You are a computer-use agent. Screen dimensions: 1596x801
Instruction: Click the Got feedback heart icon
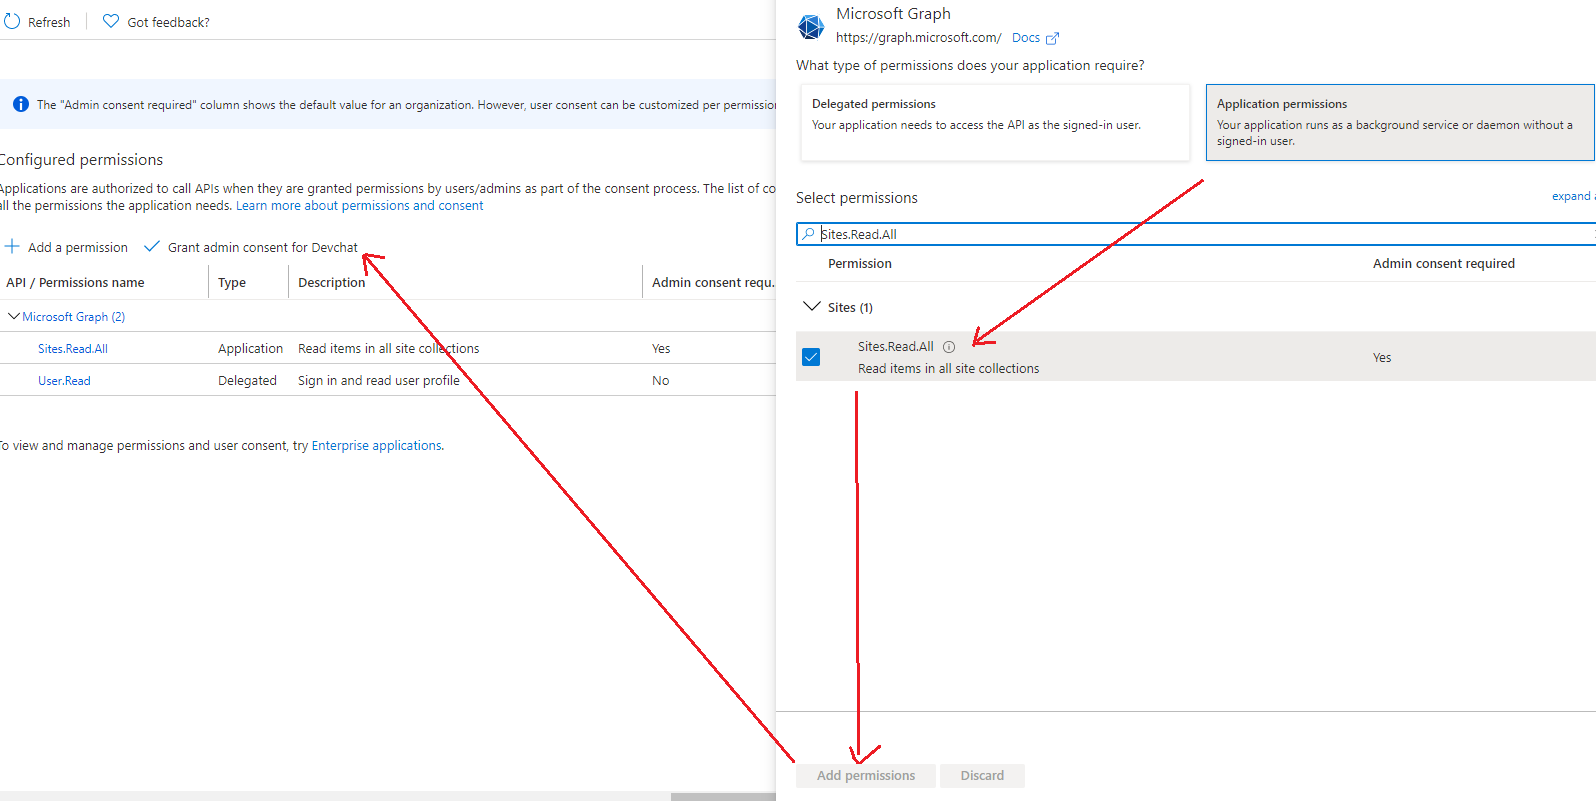(111, 21)
